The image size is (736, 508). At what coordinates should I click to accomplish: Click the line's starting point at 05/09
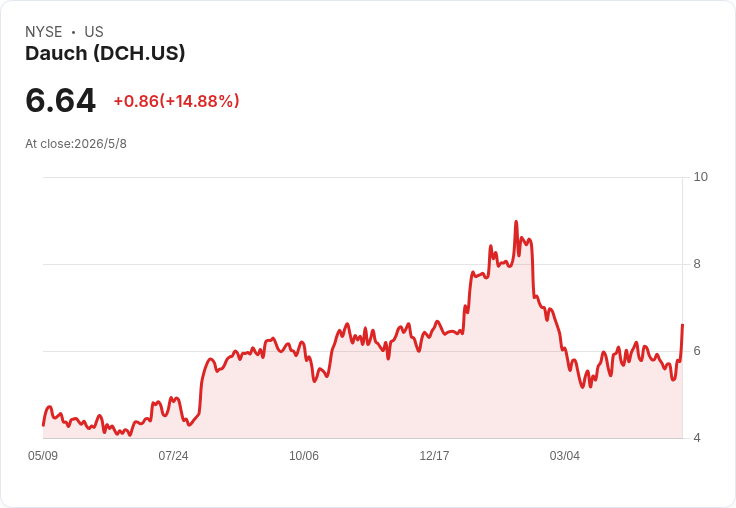(x=44, y=425)
